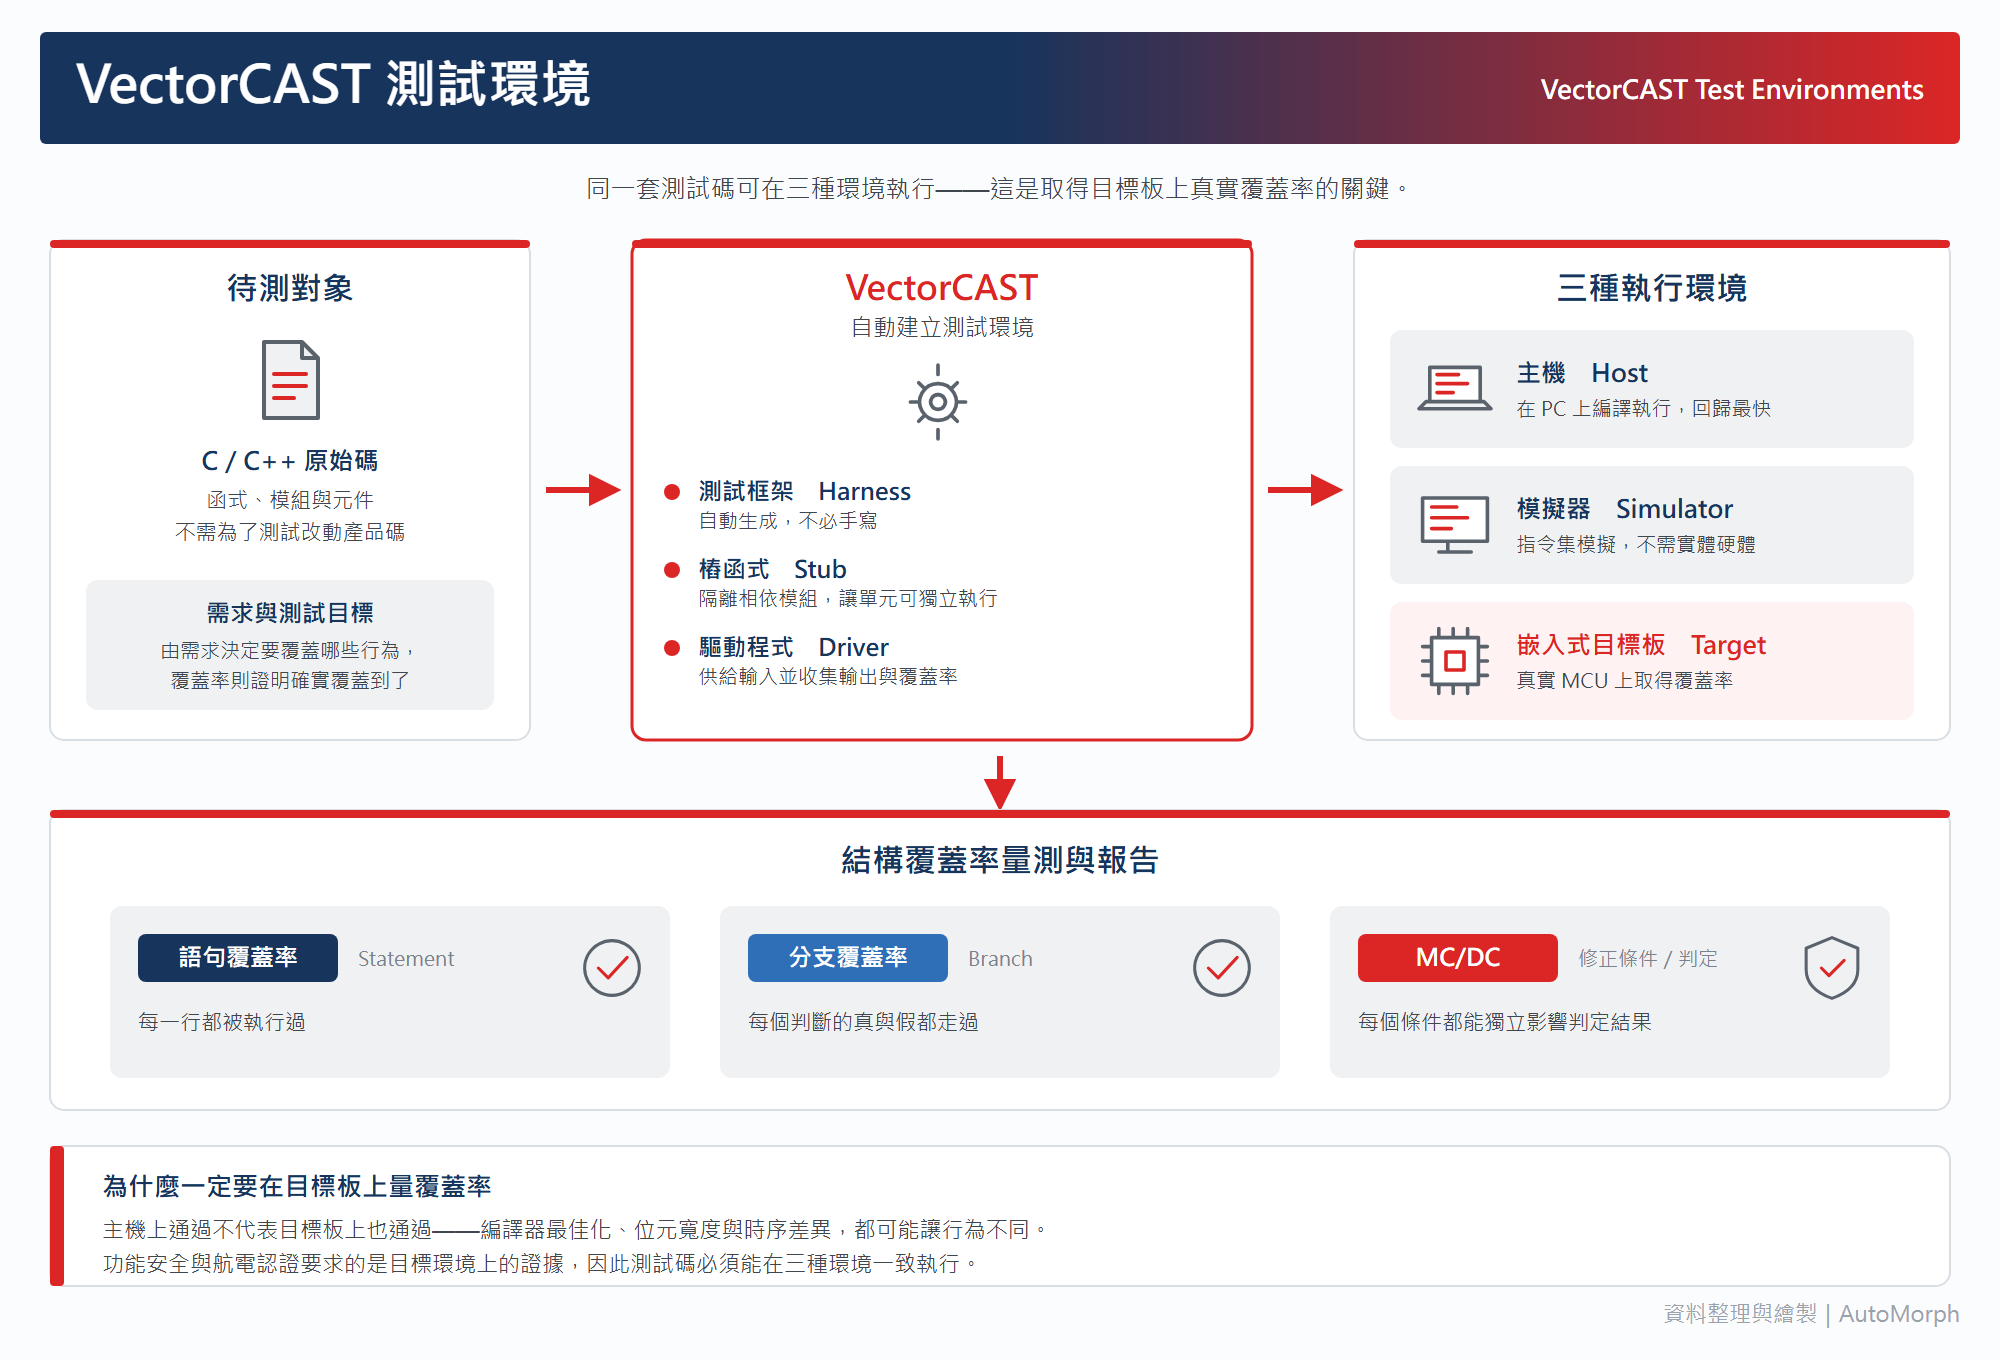Select the 模擬器 Simulator environment card
The height and width of the screenshot is (1360, 2000).
click(x=1652, y=525)
